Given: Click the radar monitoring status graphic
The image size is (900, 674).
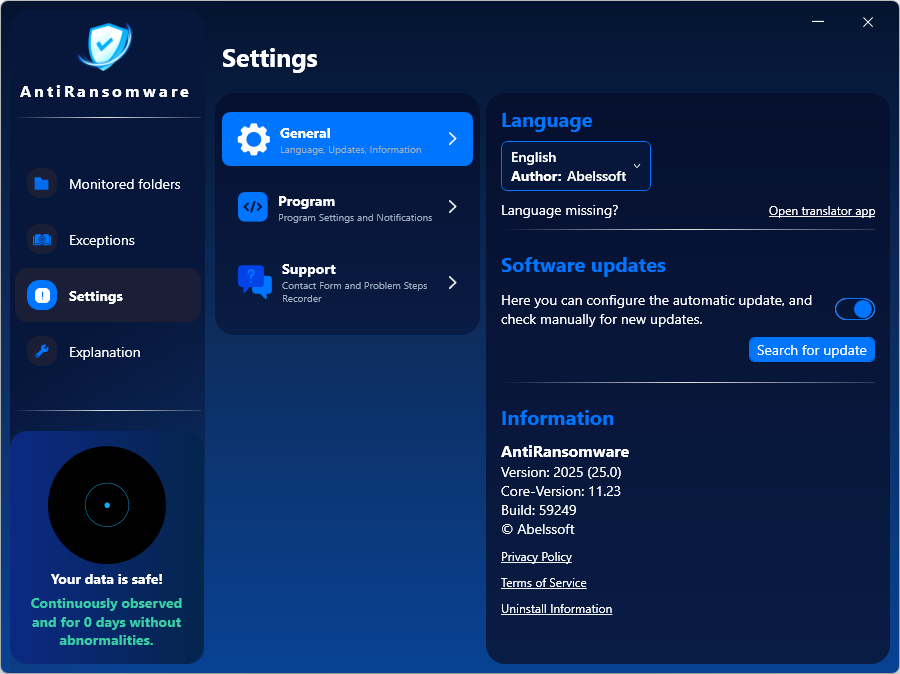Looking at the screenshot, I should click(x=107, y=505).
